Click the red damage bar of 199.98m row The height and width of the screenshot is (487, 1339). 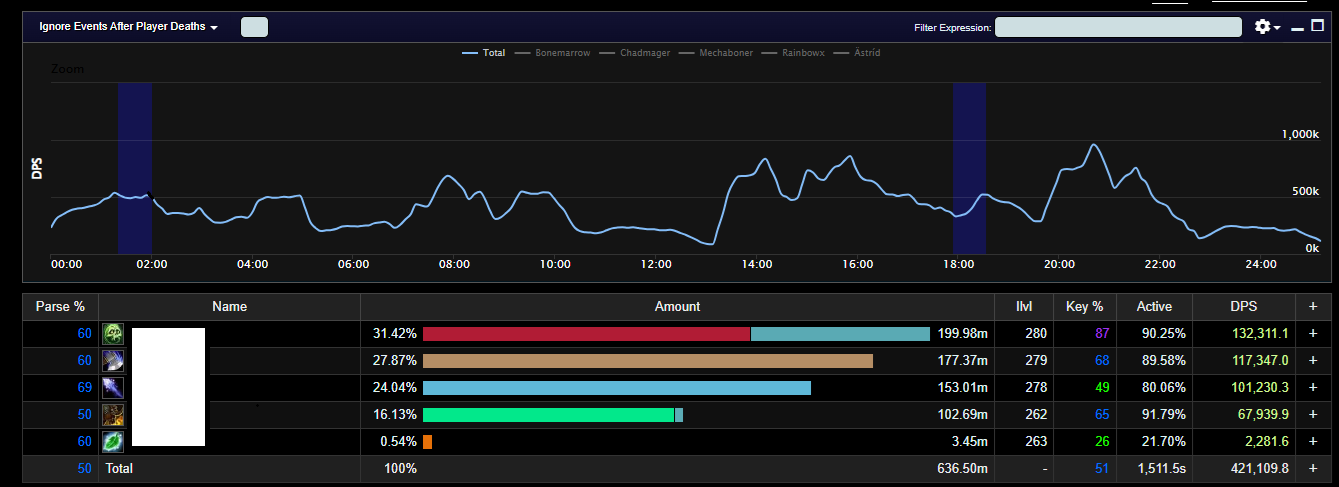point(586,334)
